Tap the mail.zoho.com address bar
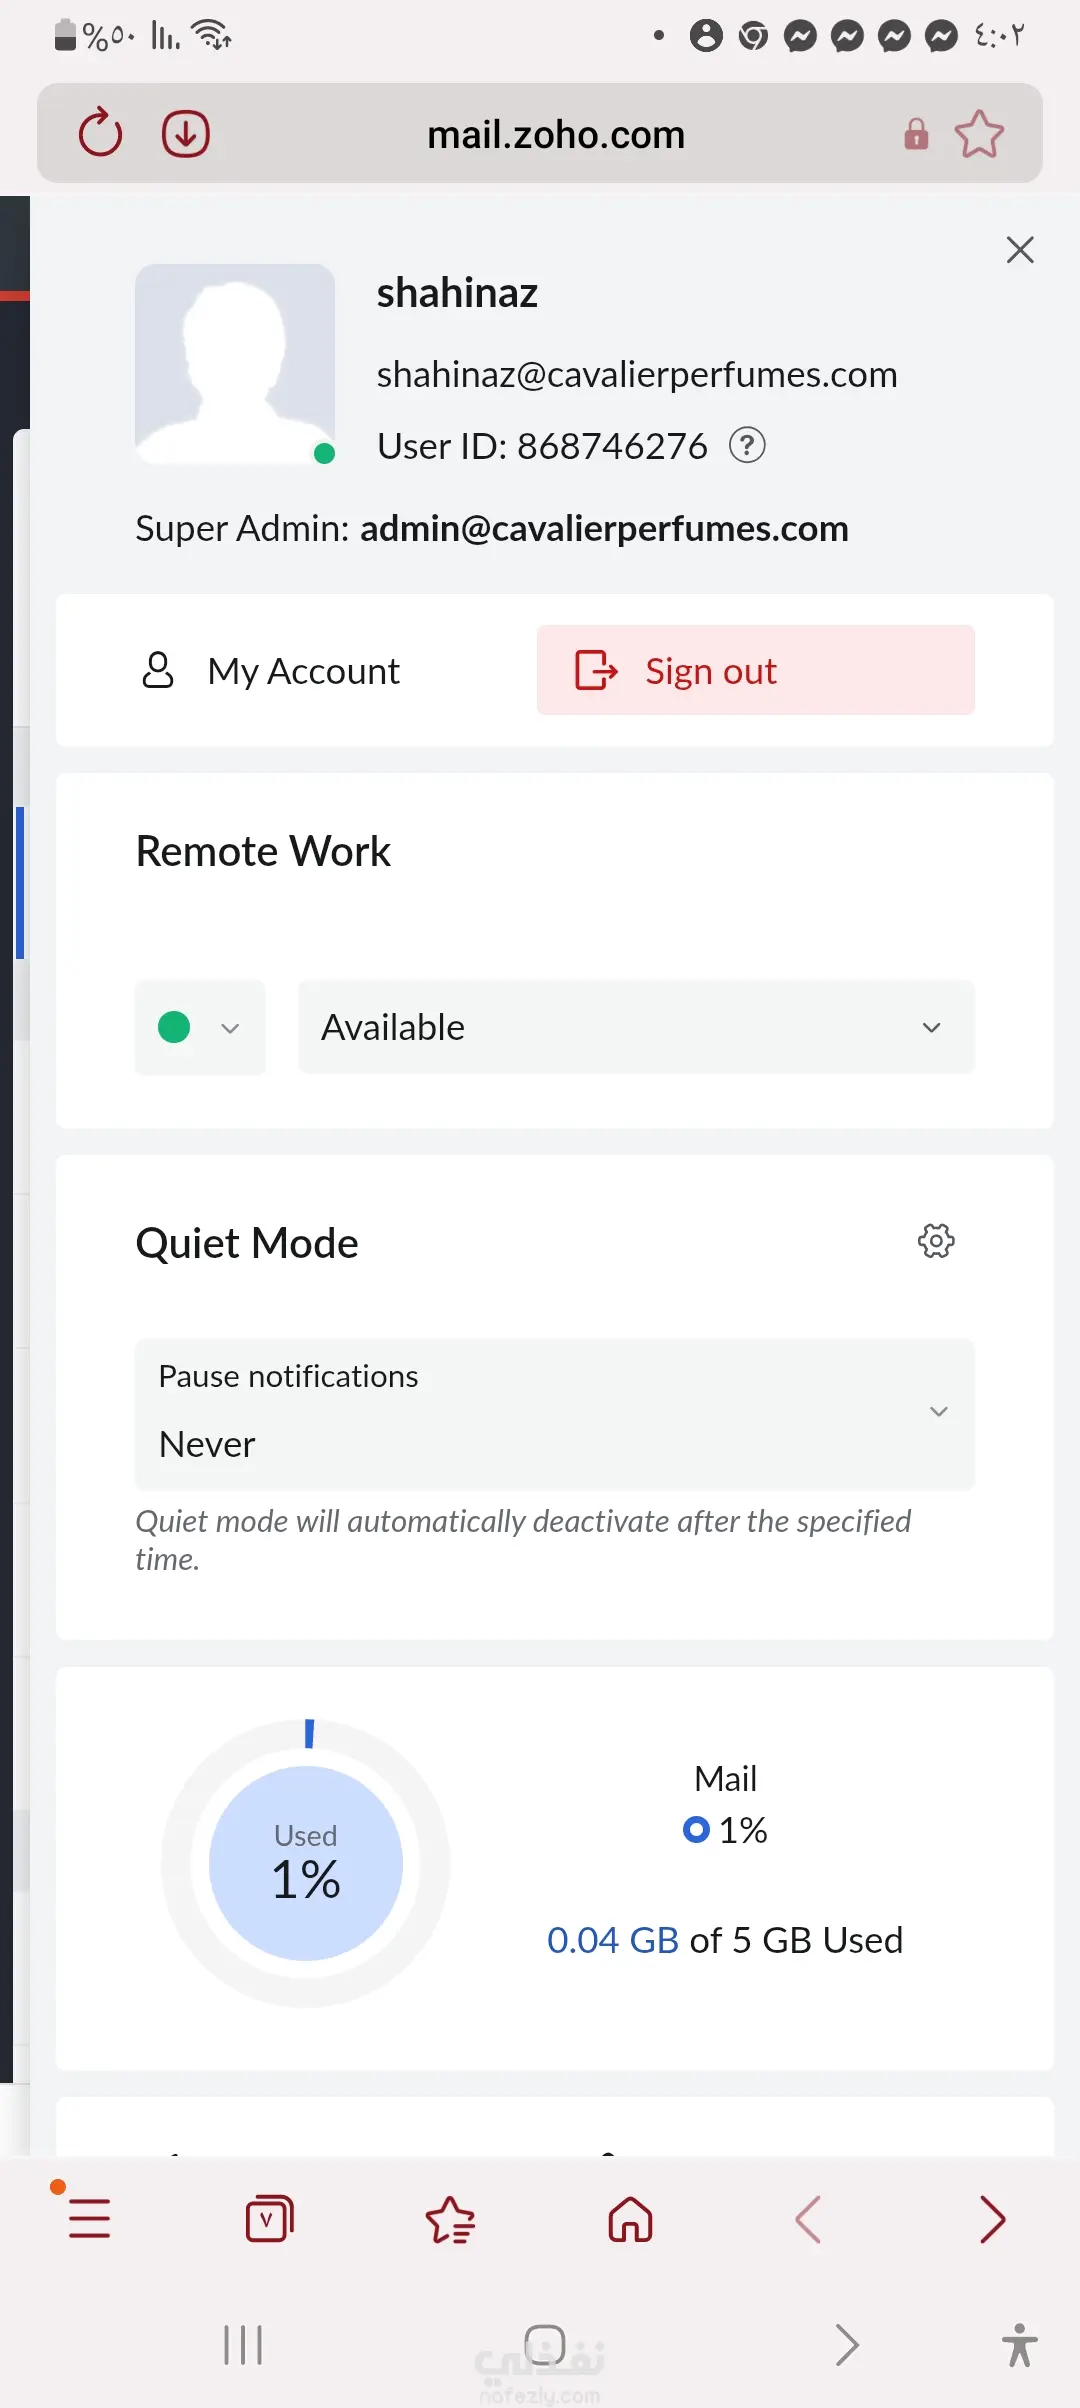 (x=556, y=134)
